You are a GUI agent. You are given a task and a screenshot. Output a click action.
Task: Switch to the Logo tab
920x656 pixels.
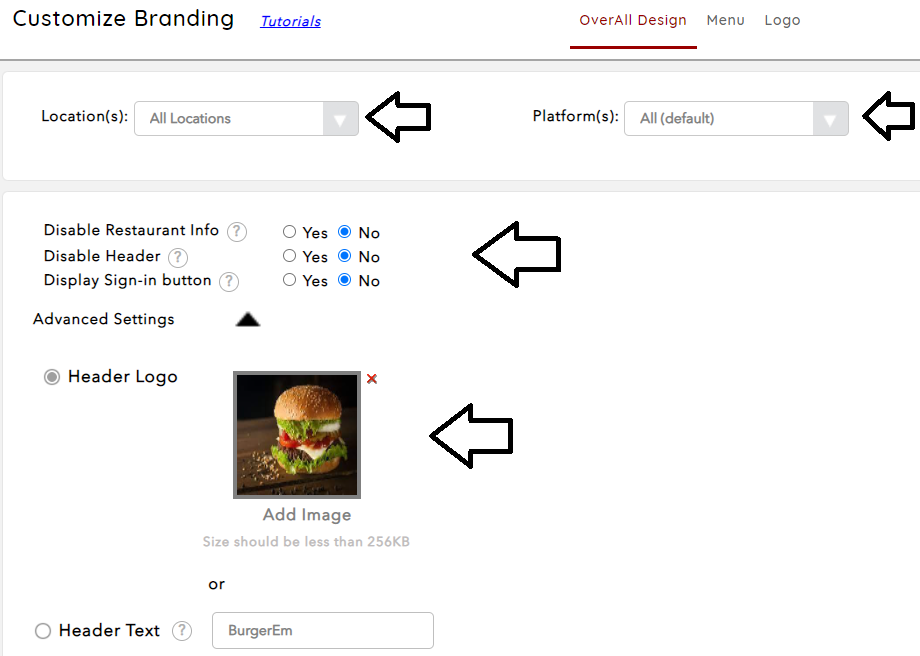point(782,21)
